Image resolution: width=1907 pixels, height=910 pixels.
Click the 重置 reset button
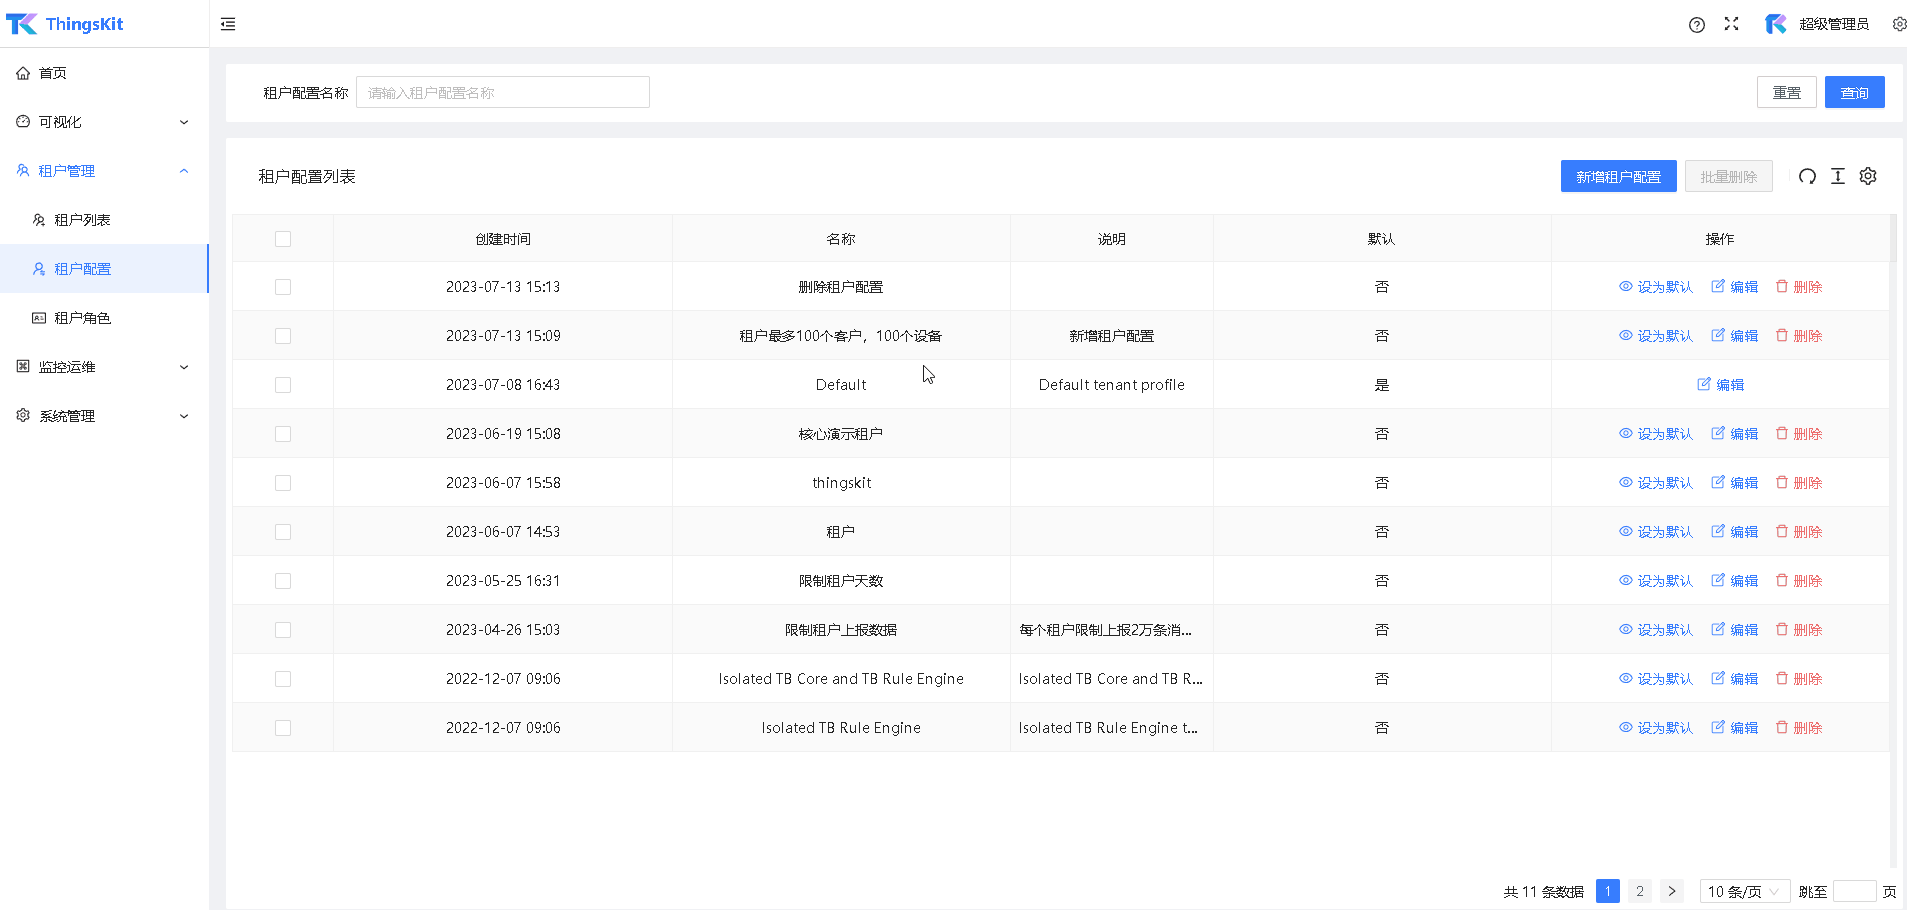click(1787, 92)
